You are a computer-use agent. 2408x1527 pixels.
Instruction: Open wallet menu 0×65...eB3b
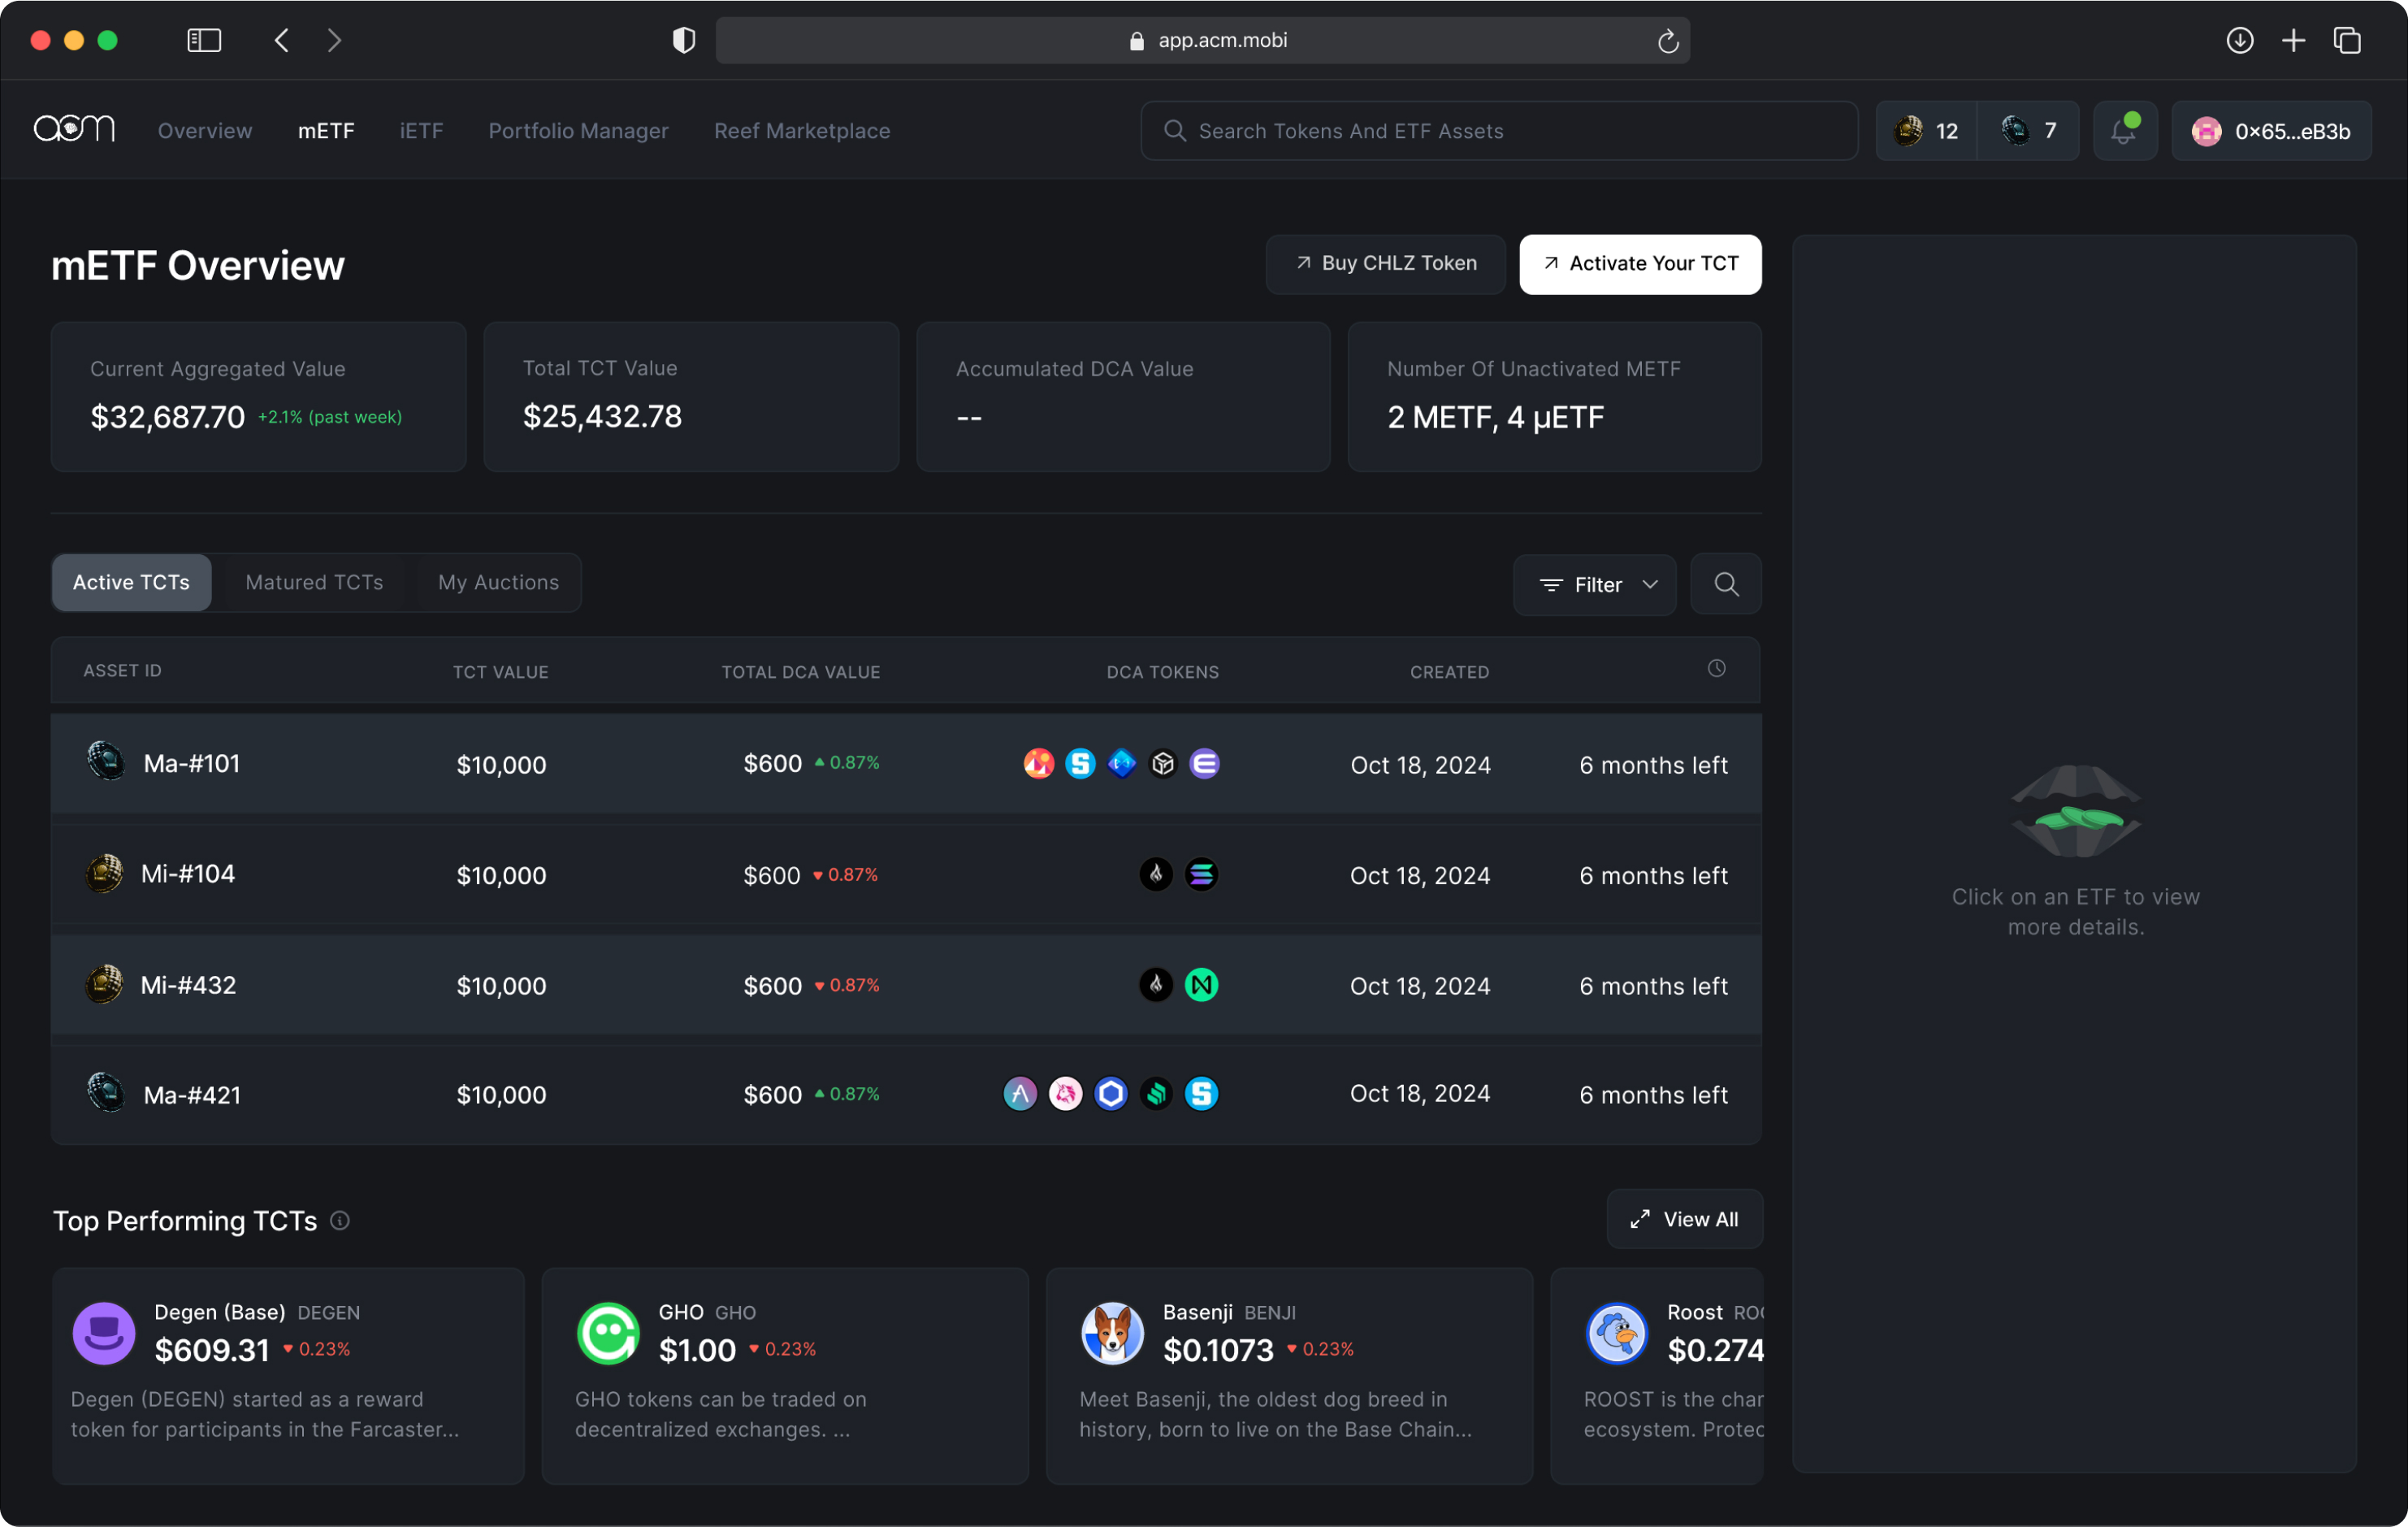[x=2271, y=130]
